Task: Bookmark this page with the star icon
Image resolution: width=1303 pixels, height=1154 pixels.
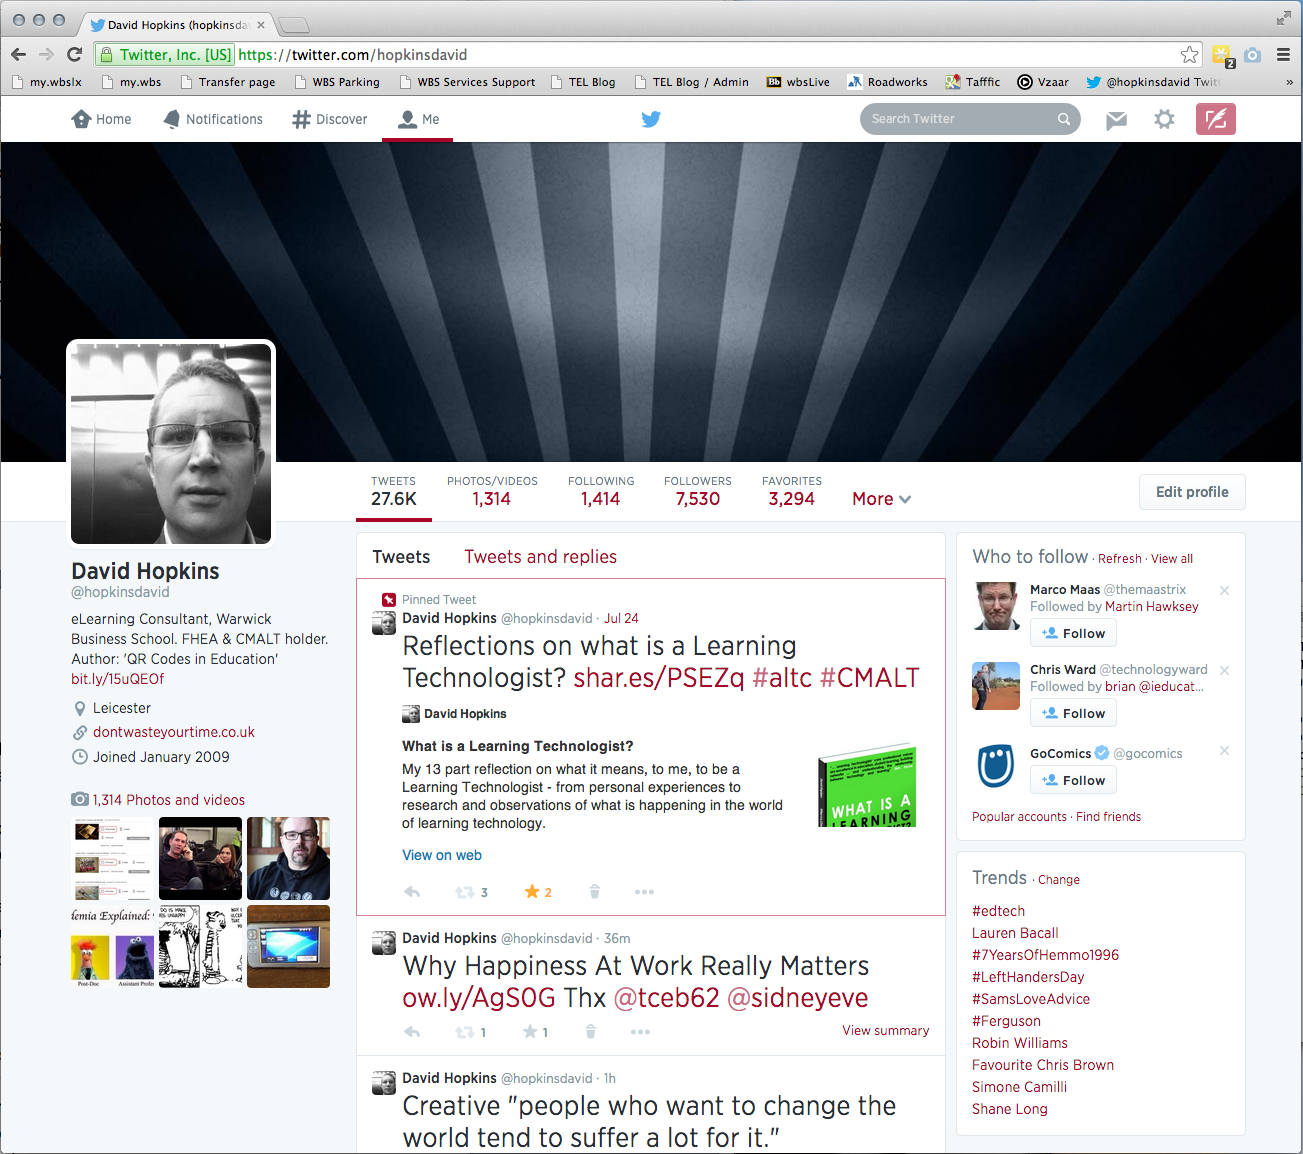Action: point(1189,55)
